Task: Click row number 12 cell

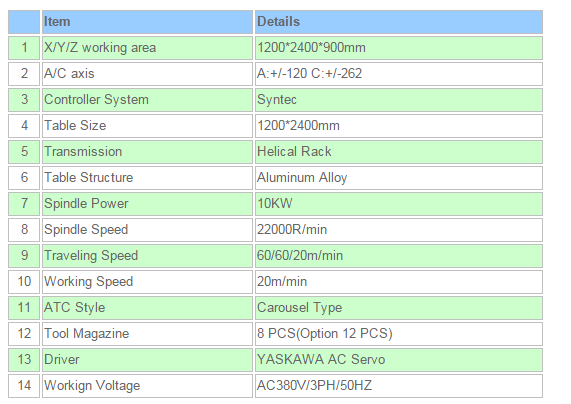Action: pos(24,334)
